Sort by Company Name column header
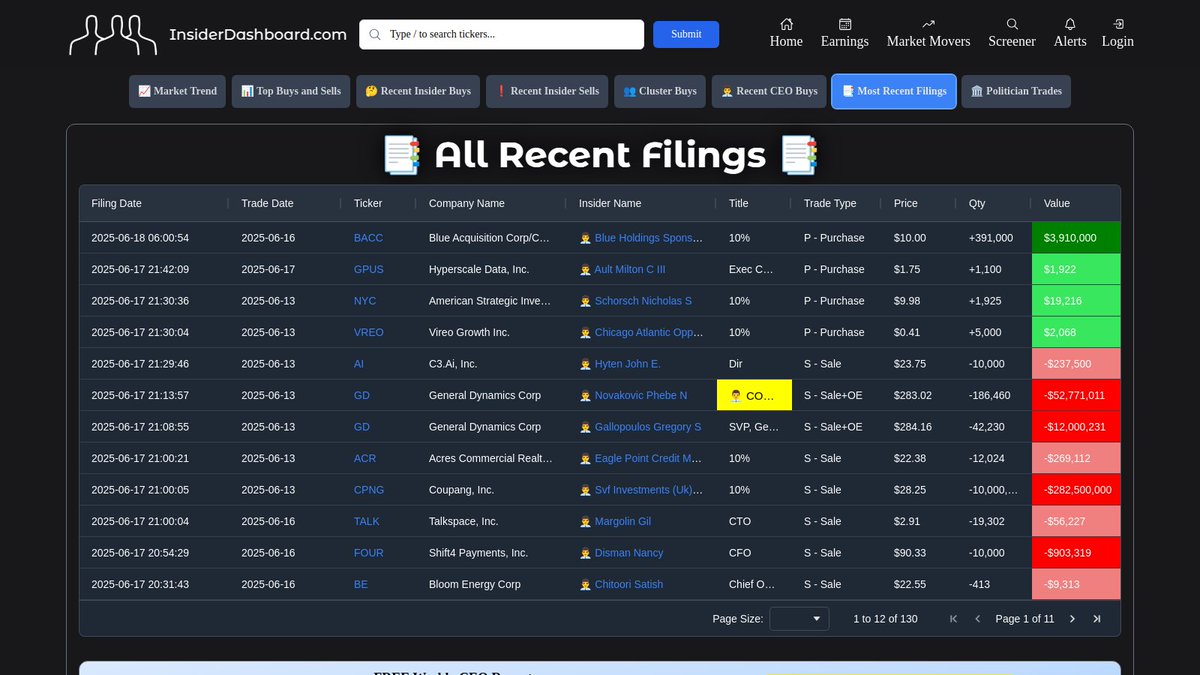The height and width of the screenshot is (675, 1200). [x=466, y=203]
